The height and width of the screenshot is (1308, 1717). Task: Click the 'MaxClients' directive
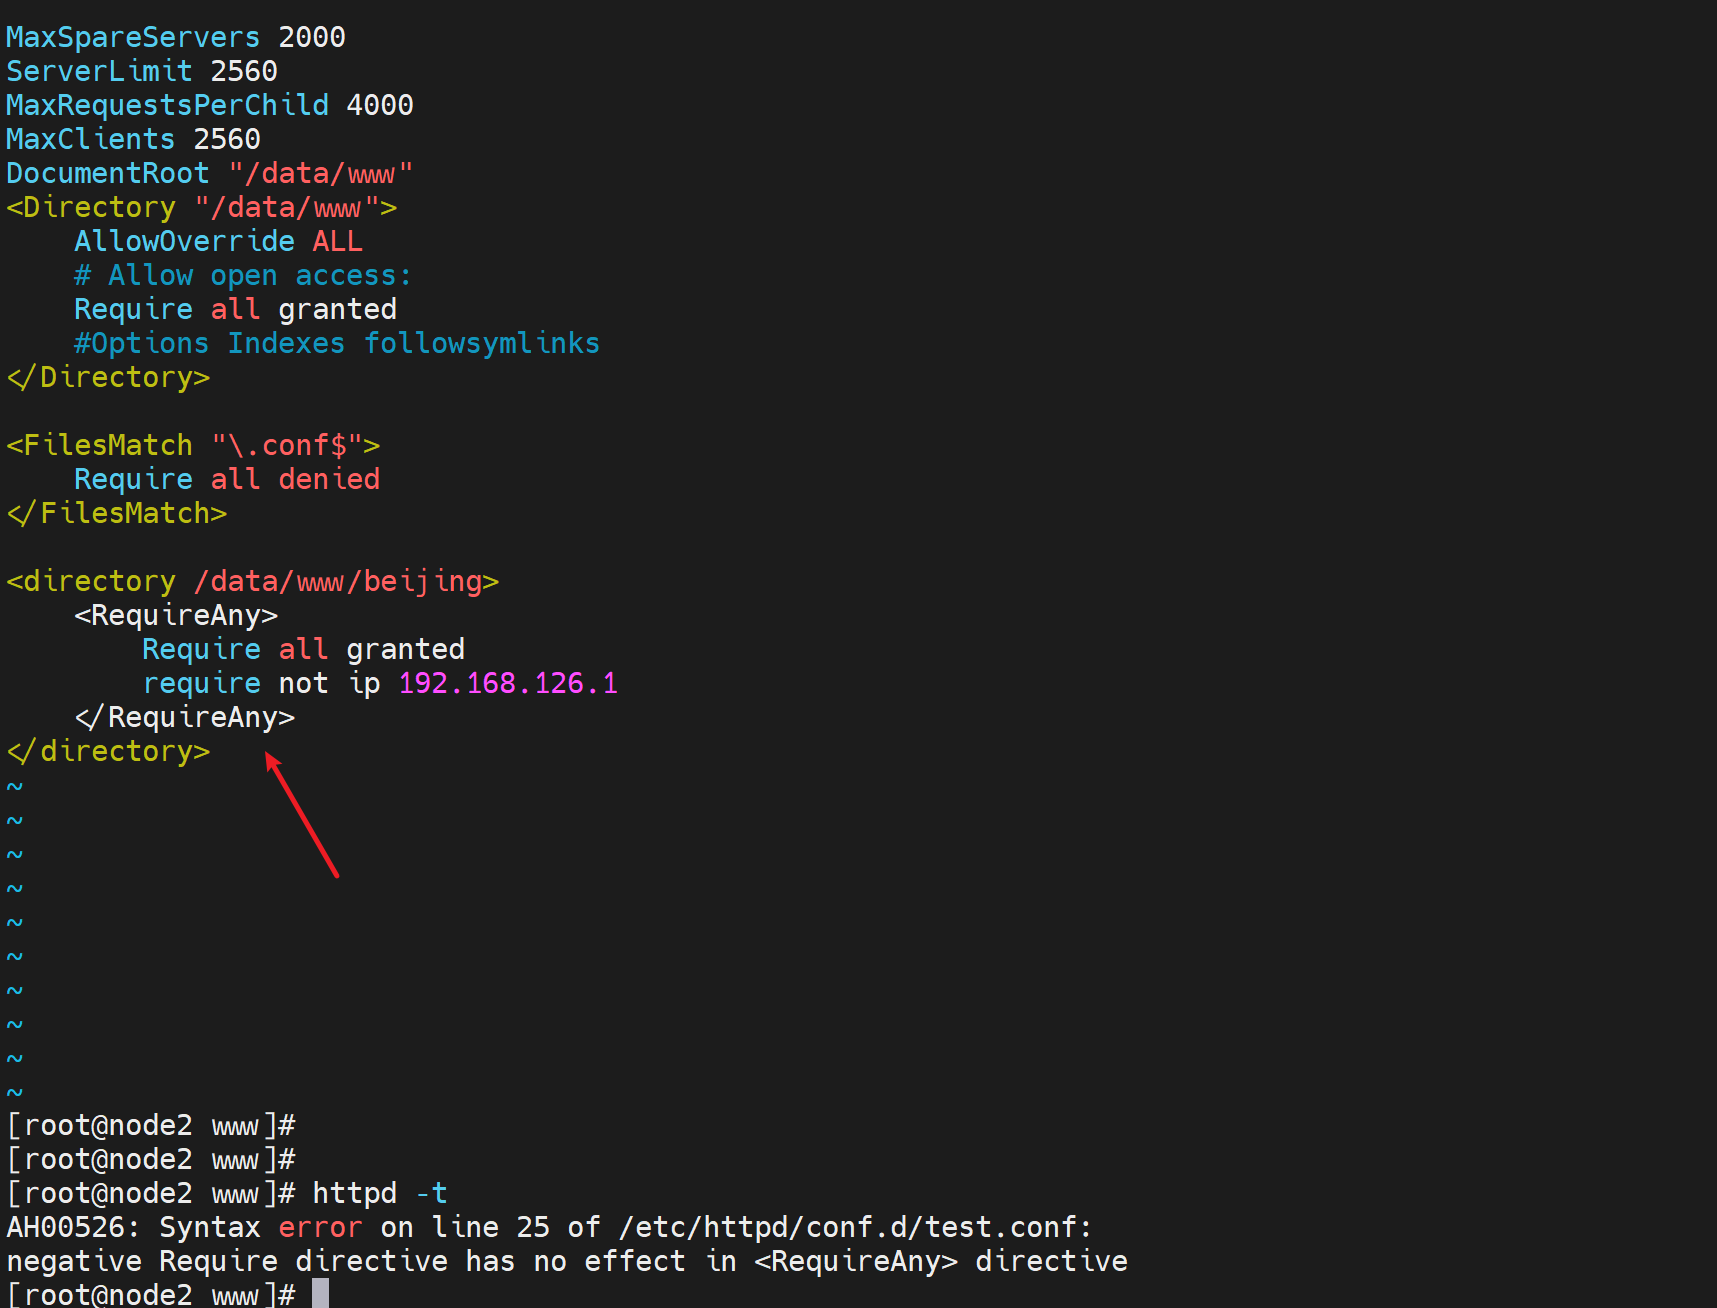(x=90, y=139)
